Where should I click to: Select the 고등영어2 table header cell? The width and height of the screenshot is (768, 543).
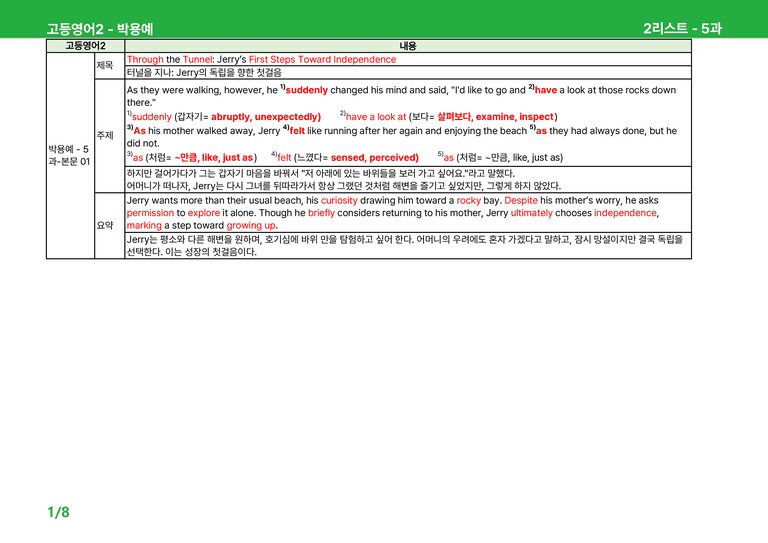click(85, 46)
